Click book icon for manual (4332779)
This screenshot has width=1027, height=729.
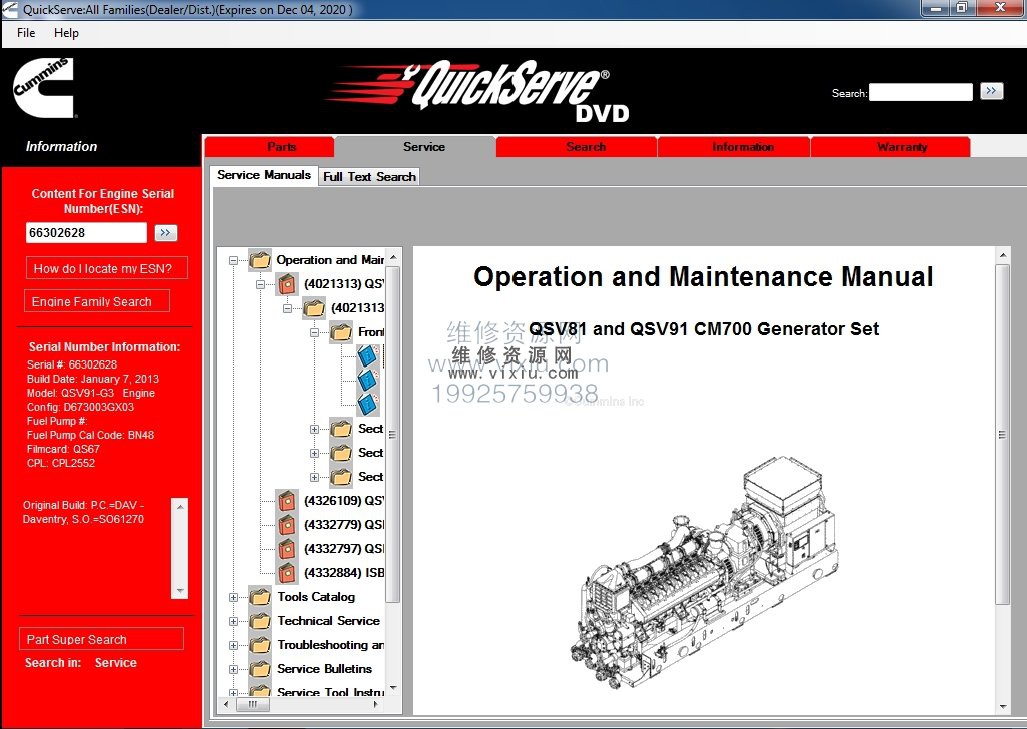(287, 525)
